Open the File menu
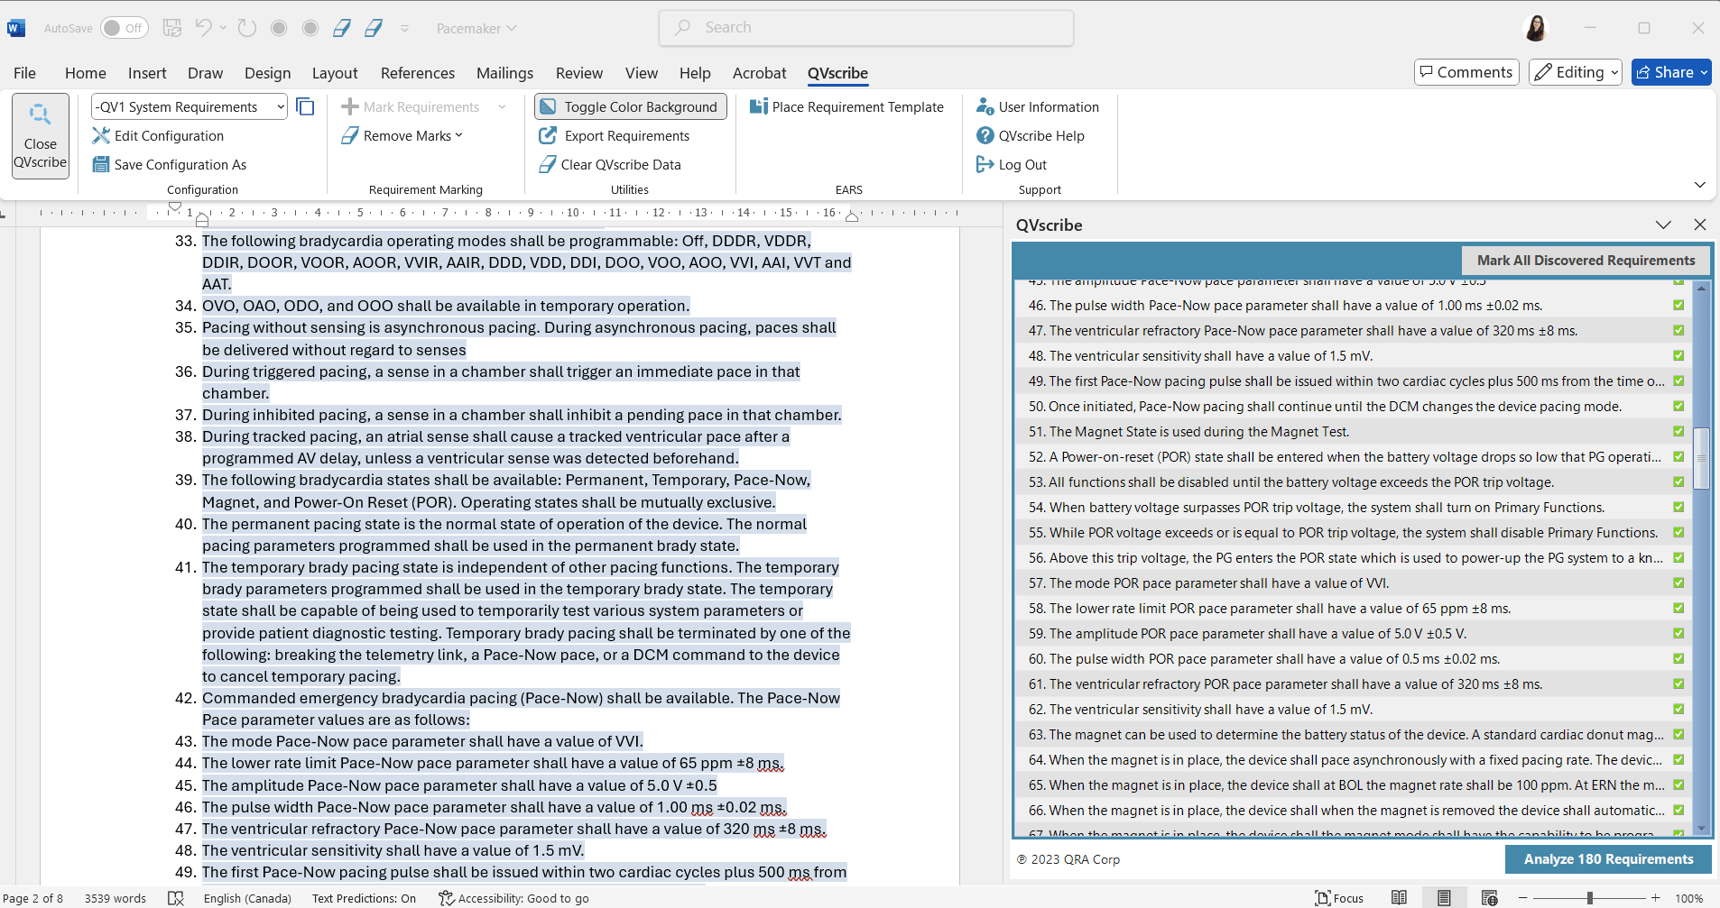Image resolution: width=1720 pixels, height=908 pixels. pos(25,73)
